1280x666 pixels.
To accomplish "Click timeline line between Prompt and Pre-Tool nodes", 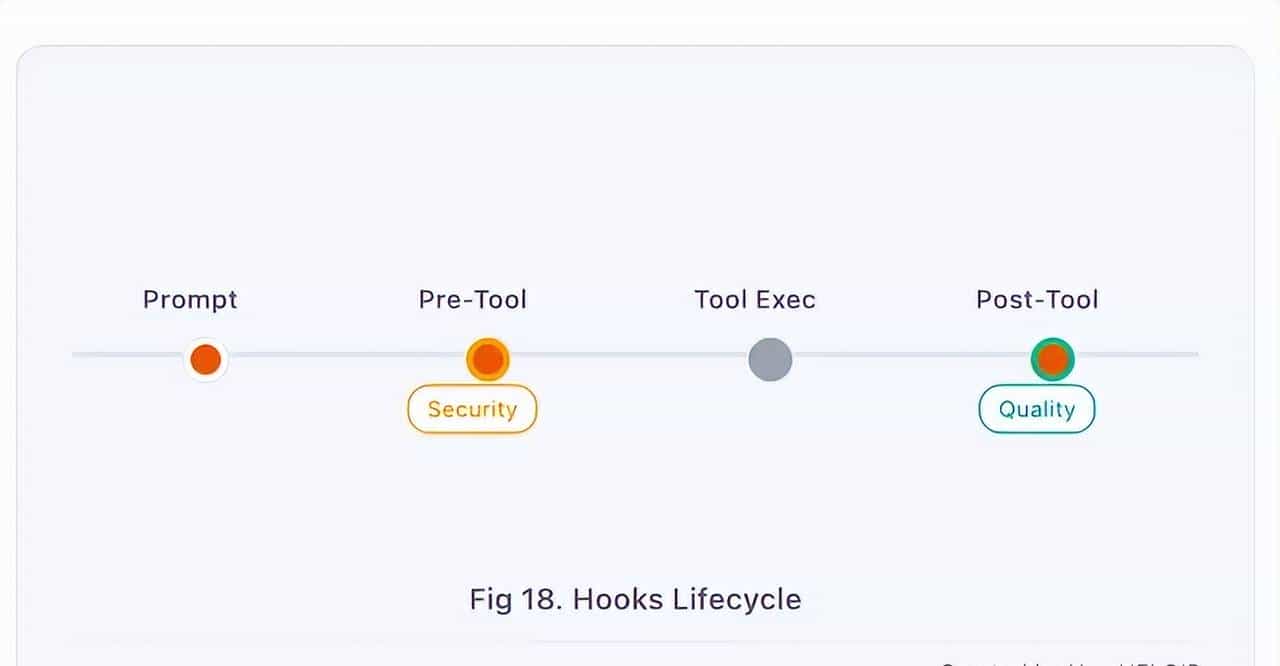I will 347,354.
